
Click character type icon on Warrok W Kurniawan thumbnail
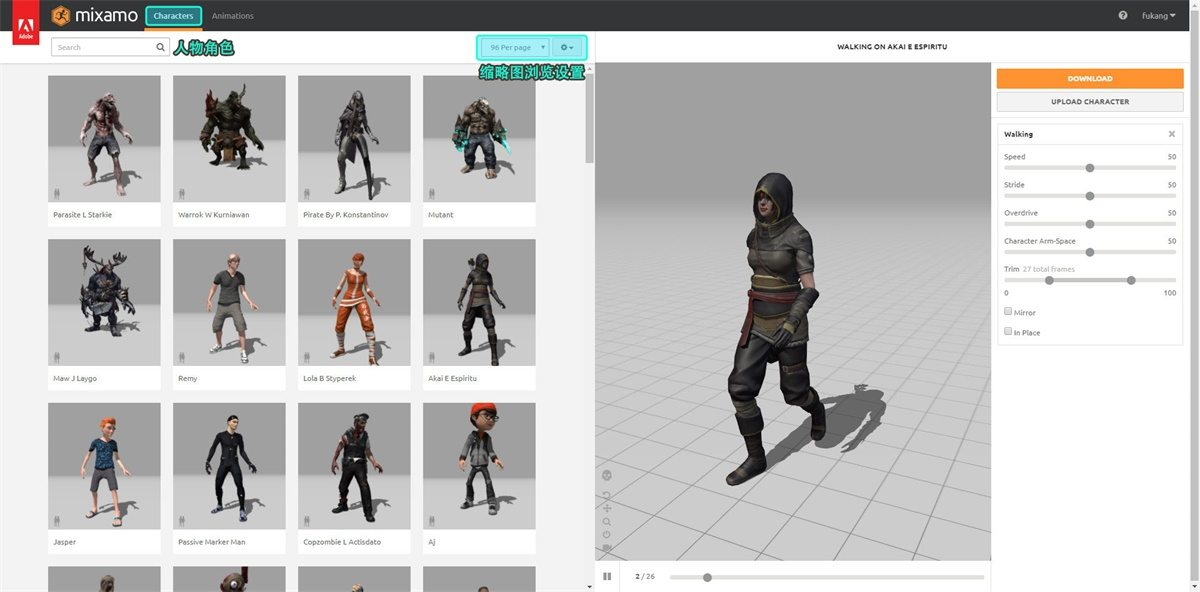pos(182,193)
